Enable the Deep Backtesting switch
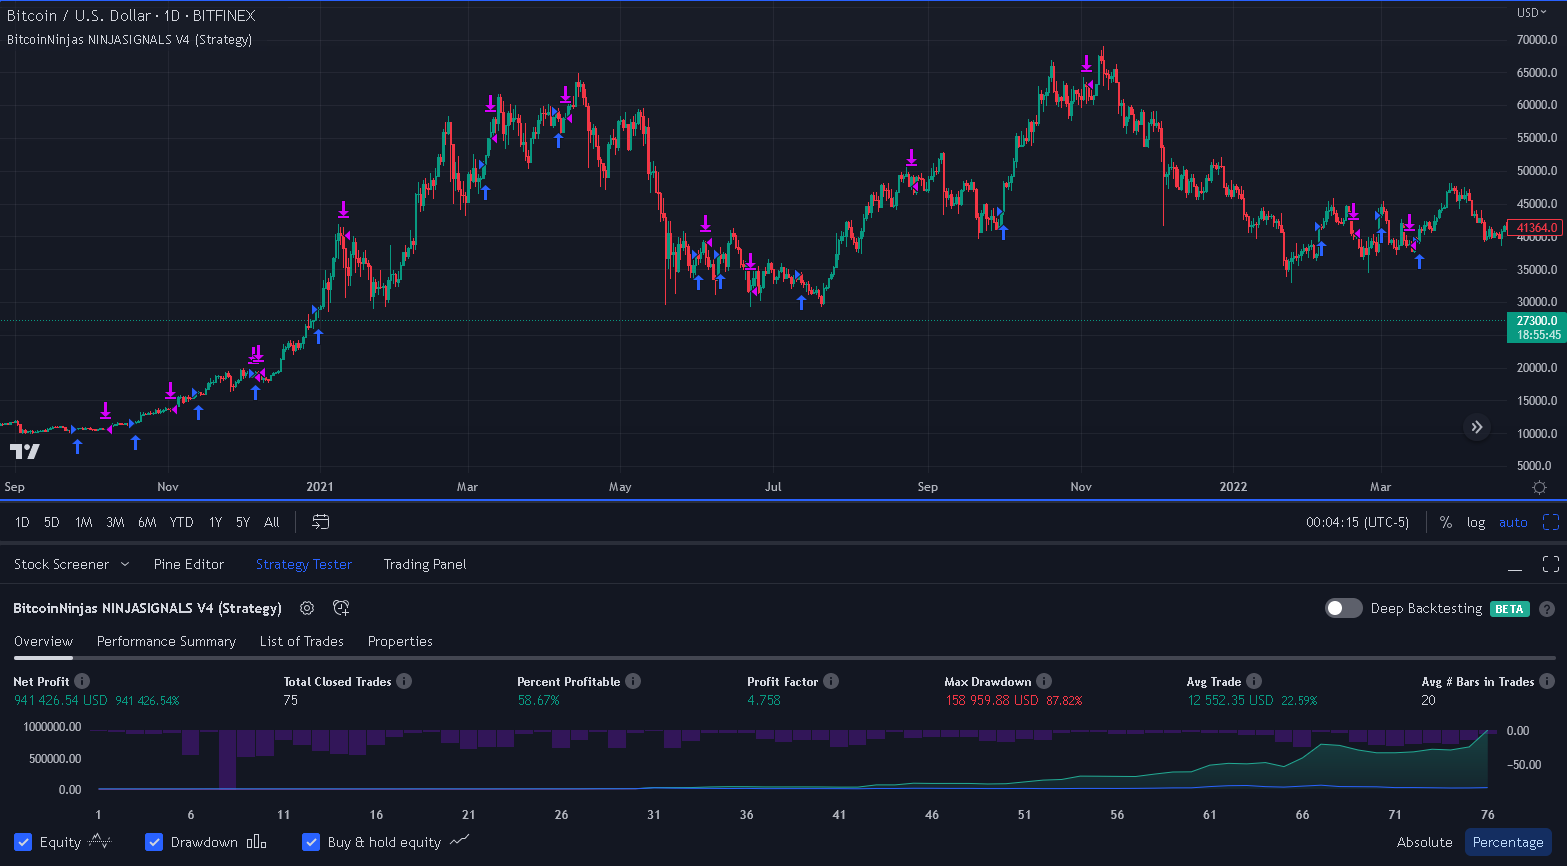Viewport: 1567px width, 866px height. [1344, 608]
